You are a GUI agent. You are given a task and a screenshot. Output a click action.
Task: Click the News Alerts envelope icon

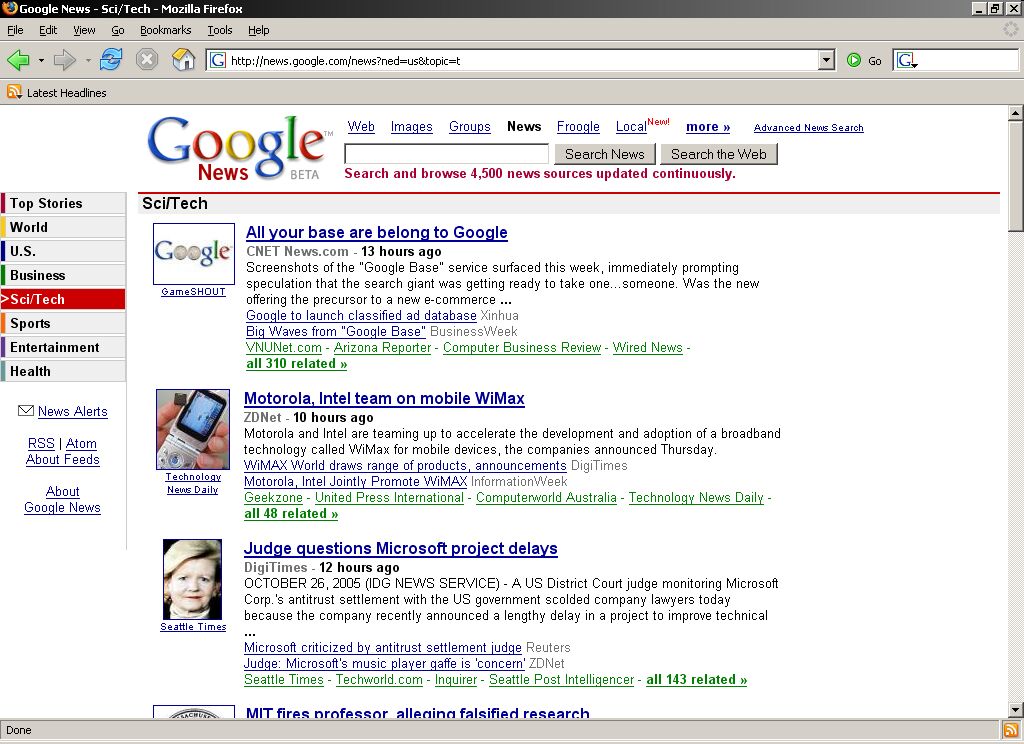tap(25, 411)
